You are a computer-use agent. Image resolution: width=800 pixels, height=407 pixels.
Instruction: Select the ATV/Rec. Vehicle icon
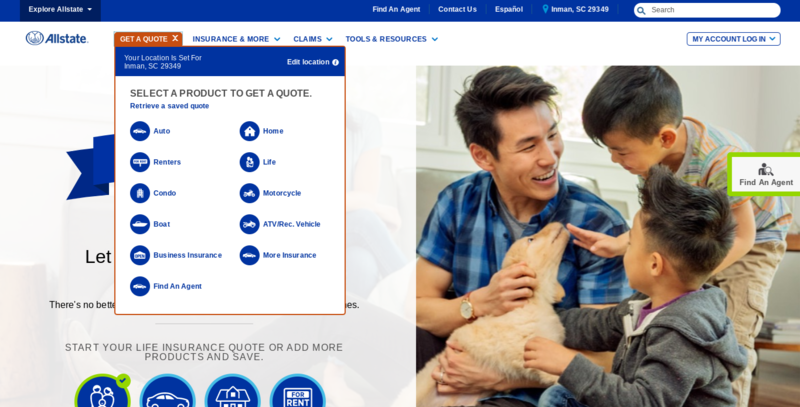tap(249, 224)
